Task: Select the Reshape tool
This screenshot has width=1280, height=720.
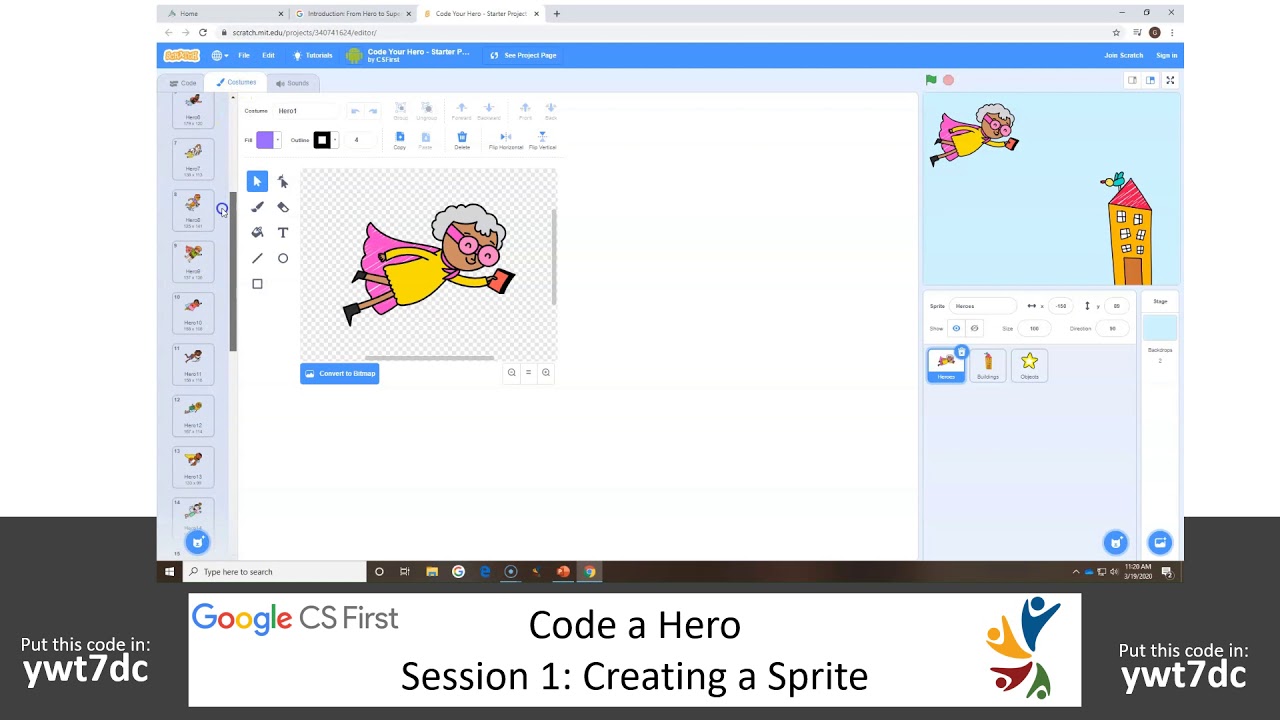Action: tap(283, 181)
